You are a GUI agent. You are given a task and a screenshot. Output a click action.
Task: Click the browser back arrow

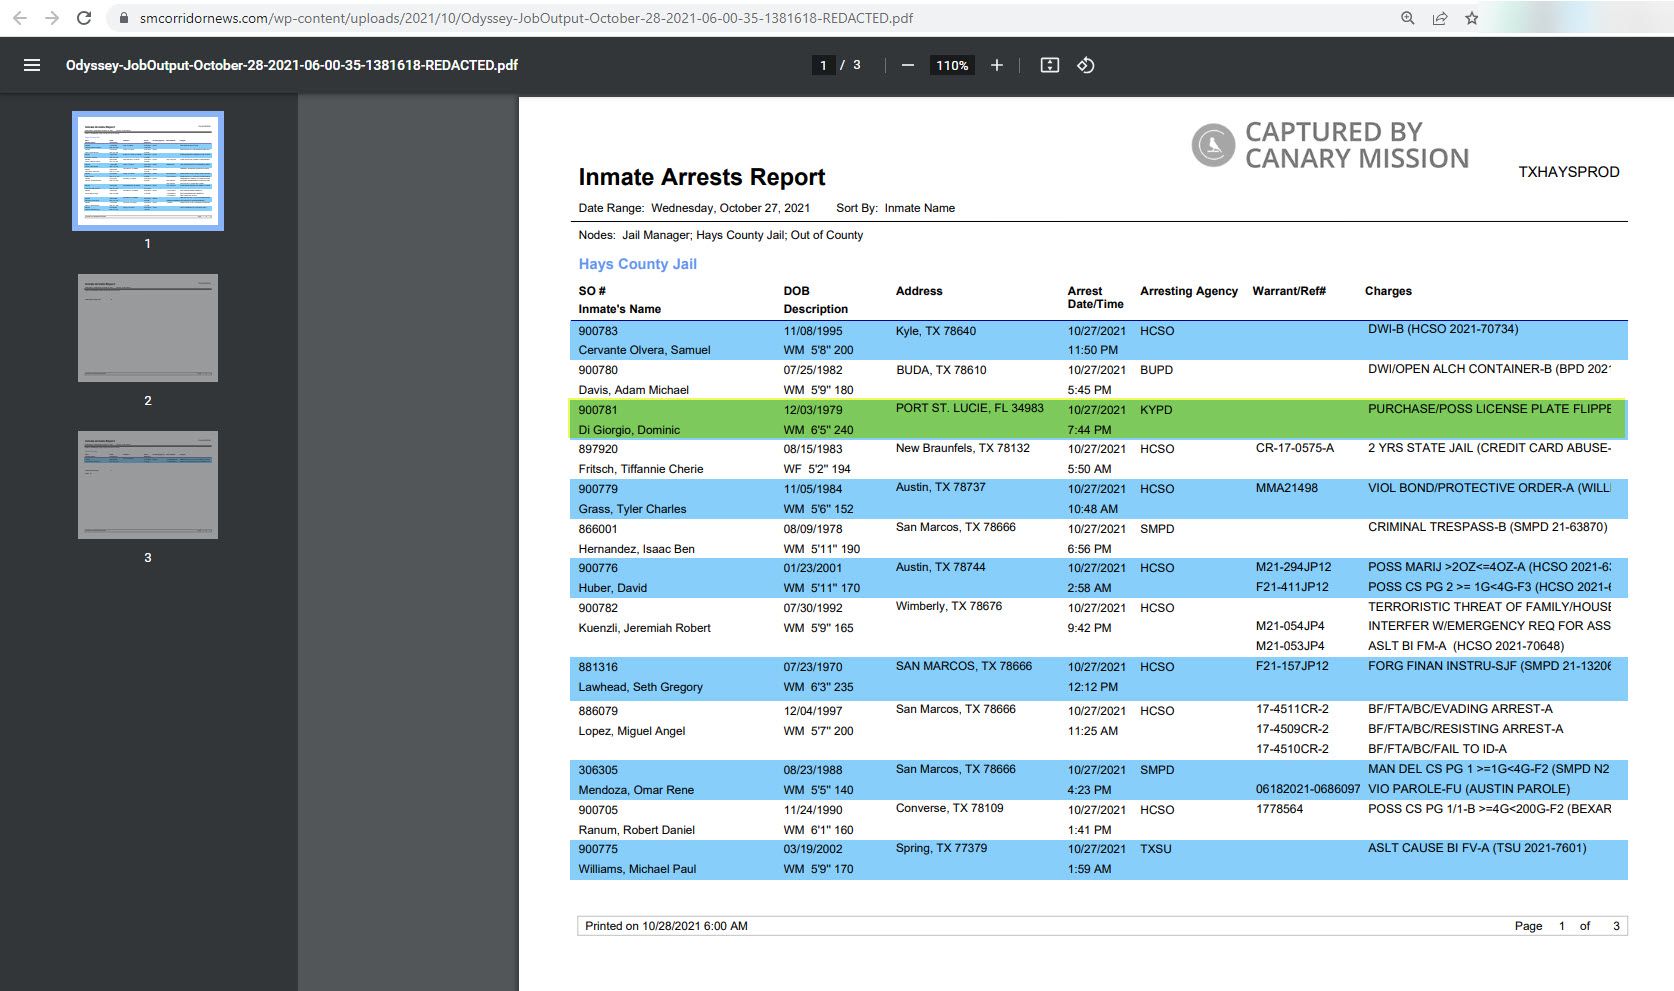tap(19, 18)
